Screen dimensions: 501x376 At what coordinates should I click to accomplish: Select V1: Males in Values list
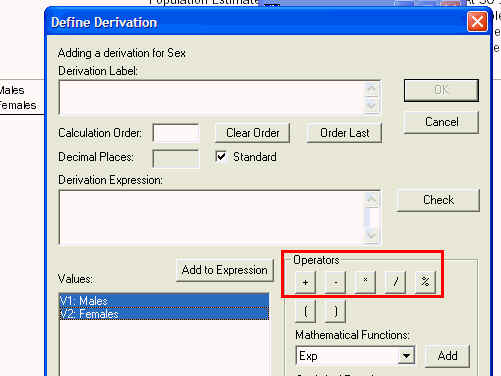pyautogui.click(x=164, y=301)
